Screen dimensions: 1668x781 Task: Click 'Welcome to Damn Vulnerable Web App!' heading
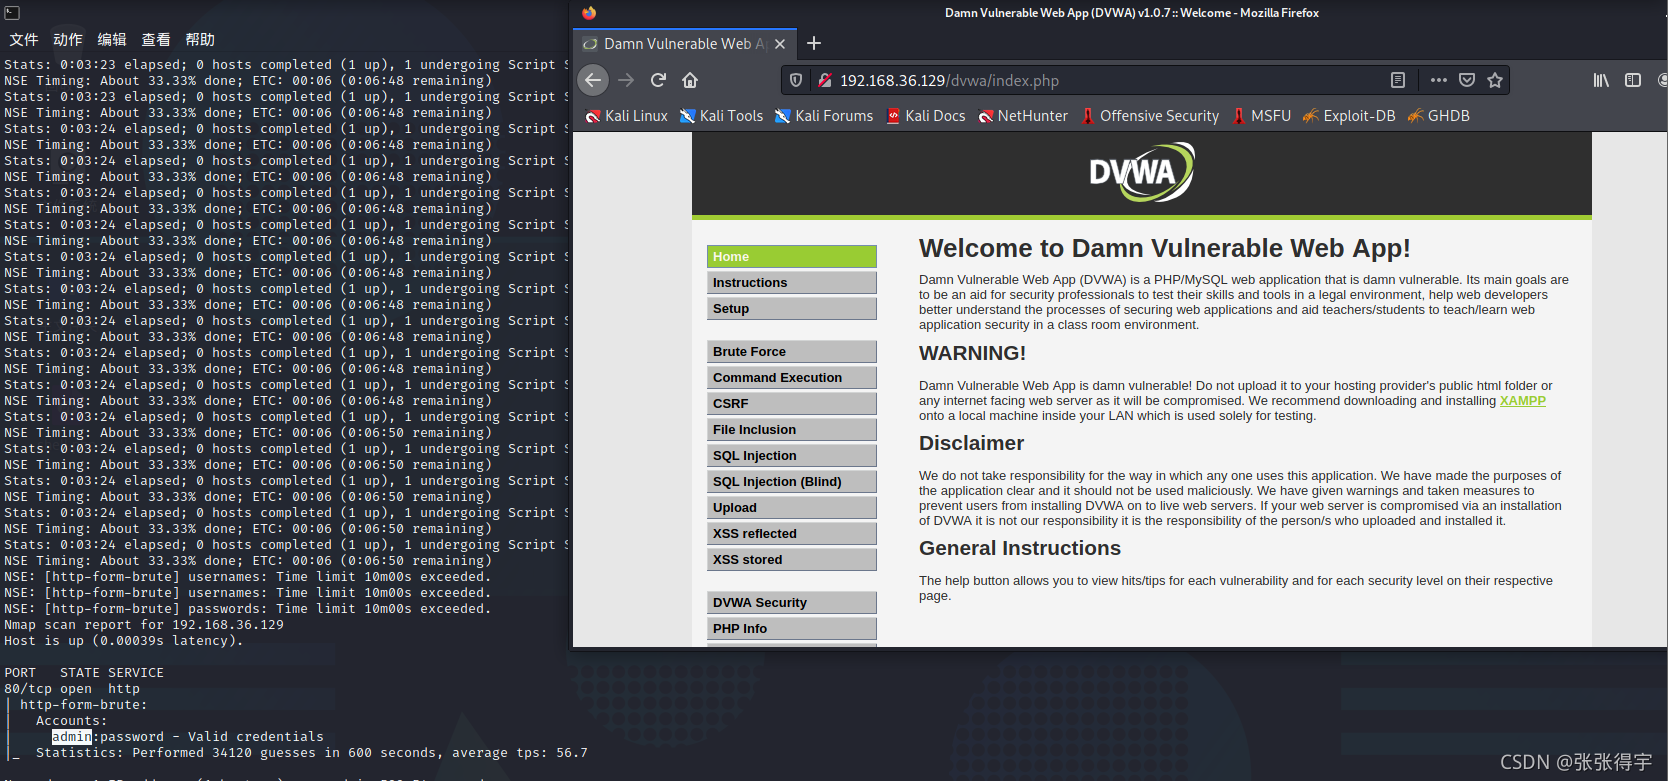coord(1164,248)
